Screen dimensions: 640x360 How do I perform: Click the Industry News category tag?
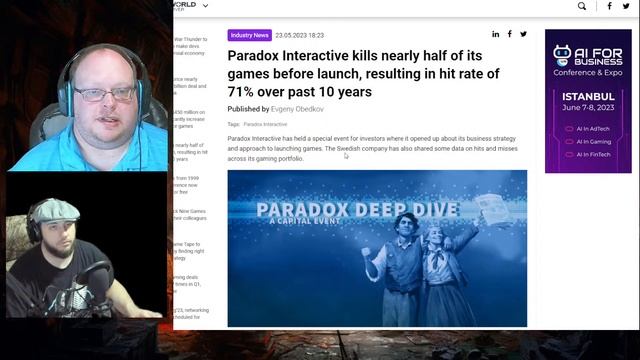tap(249, 35)
